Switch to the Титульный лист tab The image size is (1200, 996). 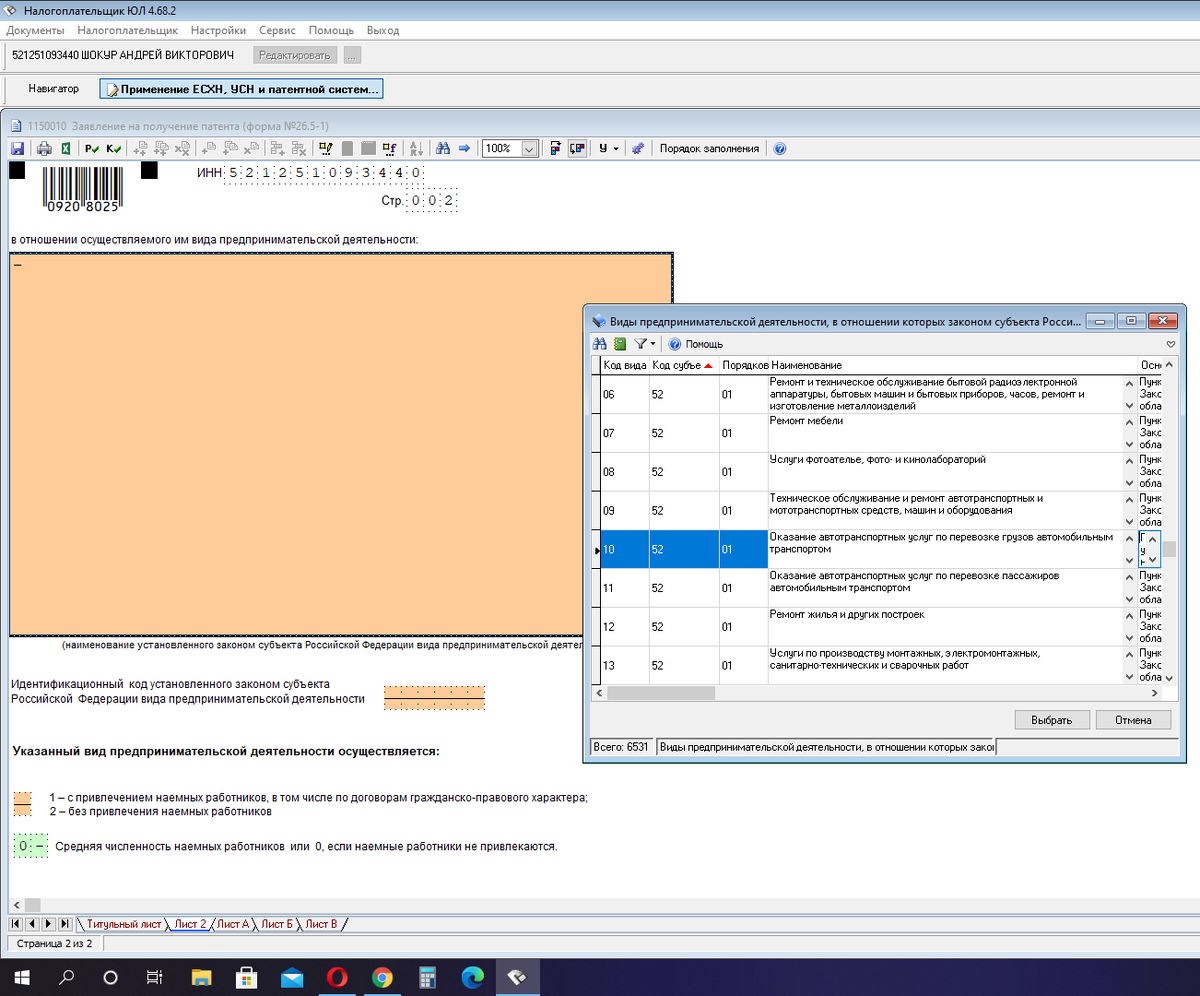click(x=123, y=924)
